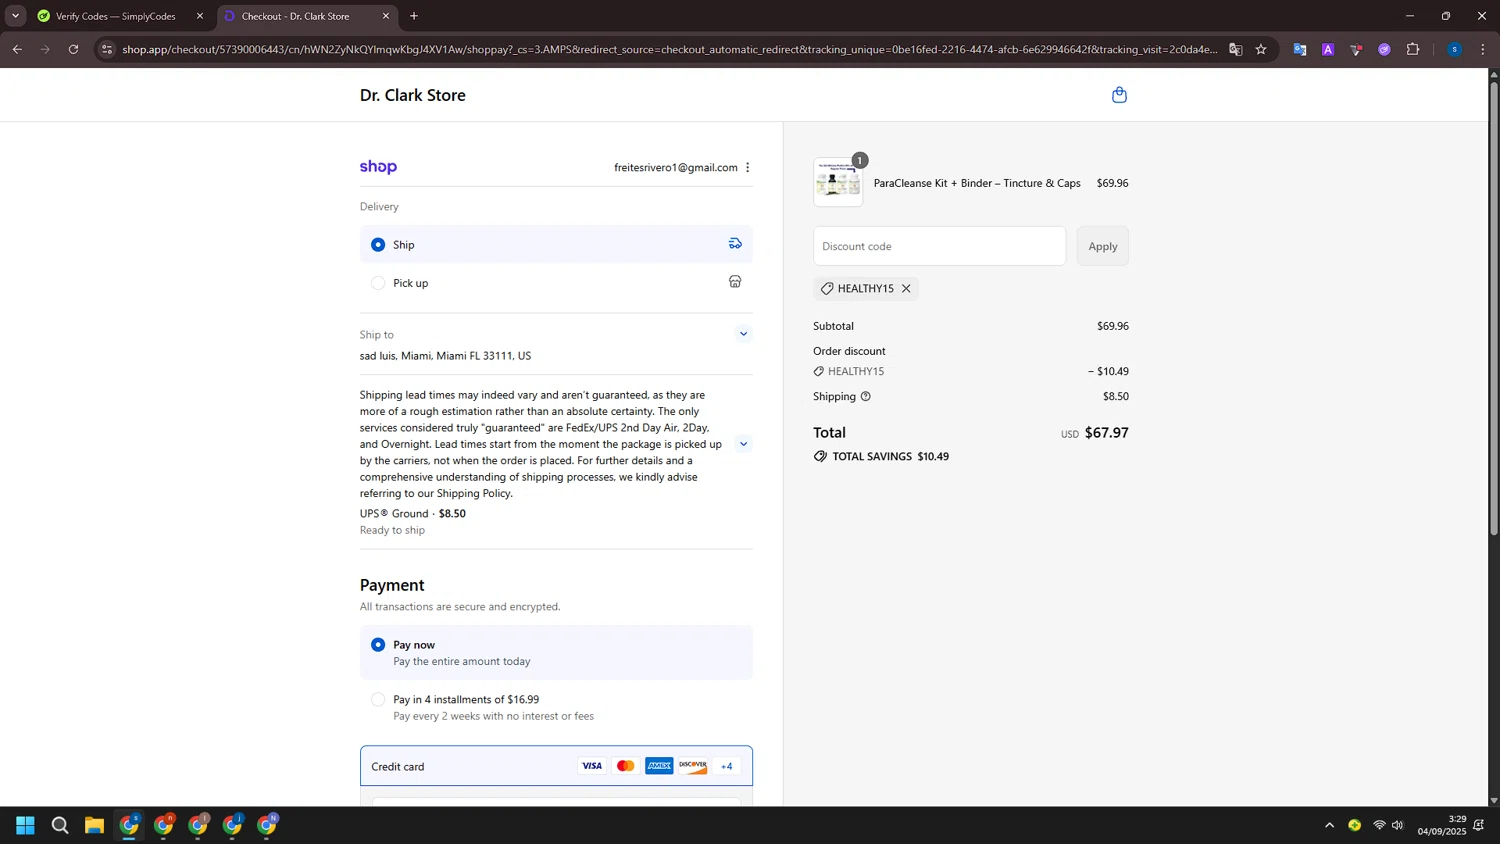This screenshot has width=1500, height=844.
Task: Expand the Ship to address dropdown
Action: (743, 334)
